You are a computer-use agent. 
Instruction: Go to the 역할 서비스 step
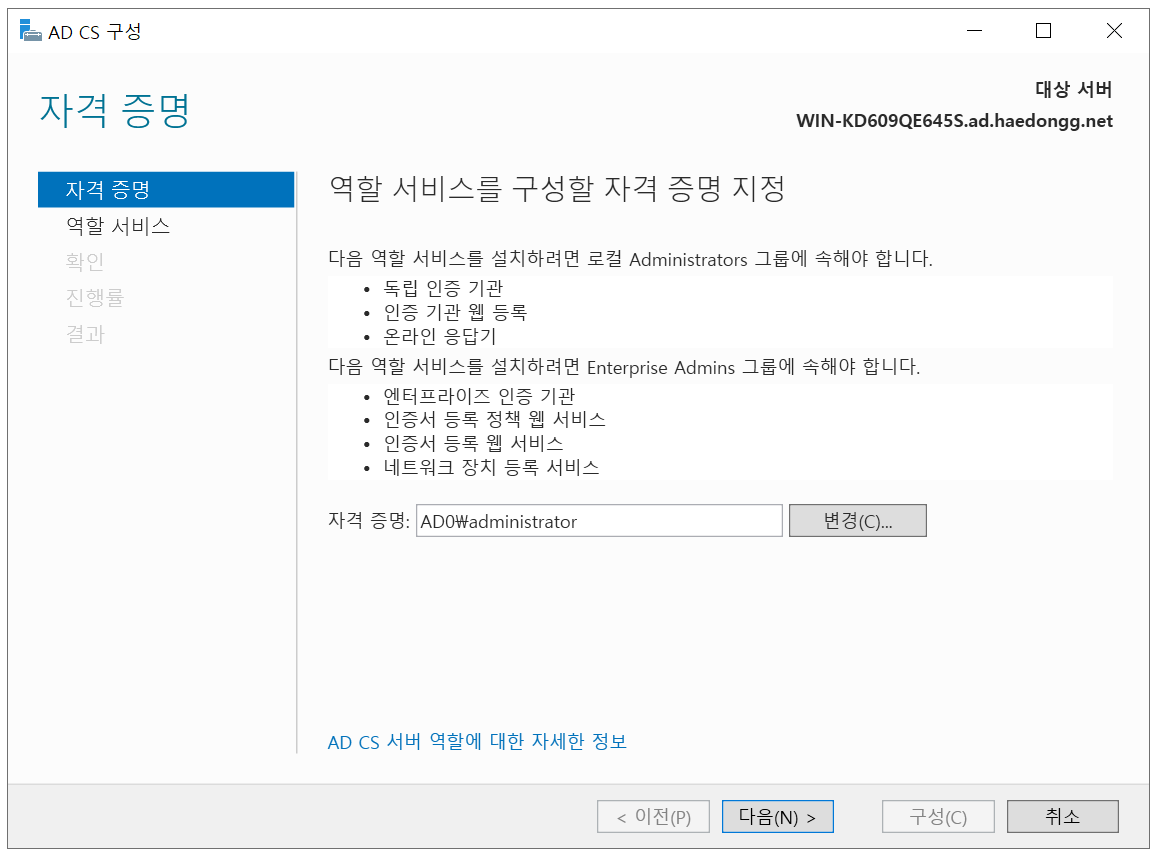[x=118, y=226]
